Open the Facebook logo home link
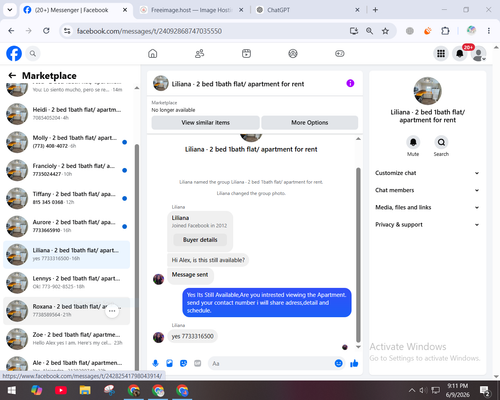The image size is (500, 400). coord(14,53)
